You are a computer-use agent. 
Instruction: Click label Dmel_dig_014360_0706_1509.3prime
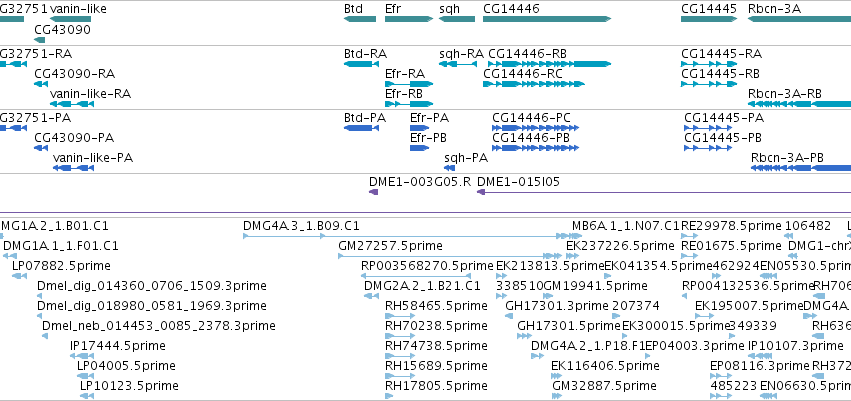pyautogui.click(x=152, y=285)
